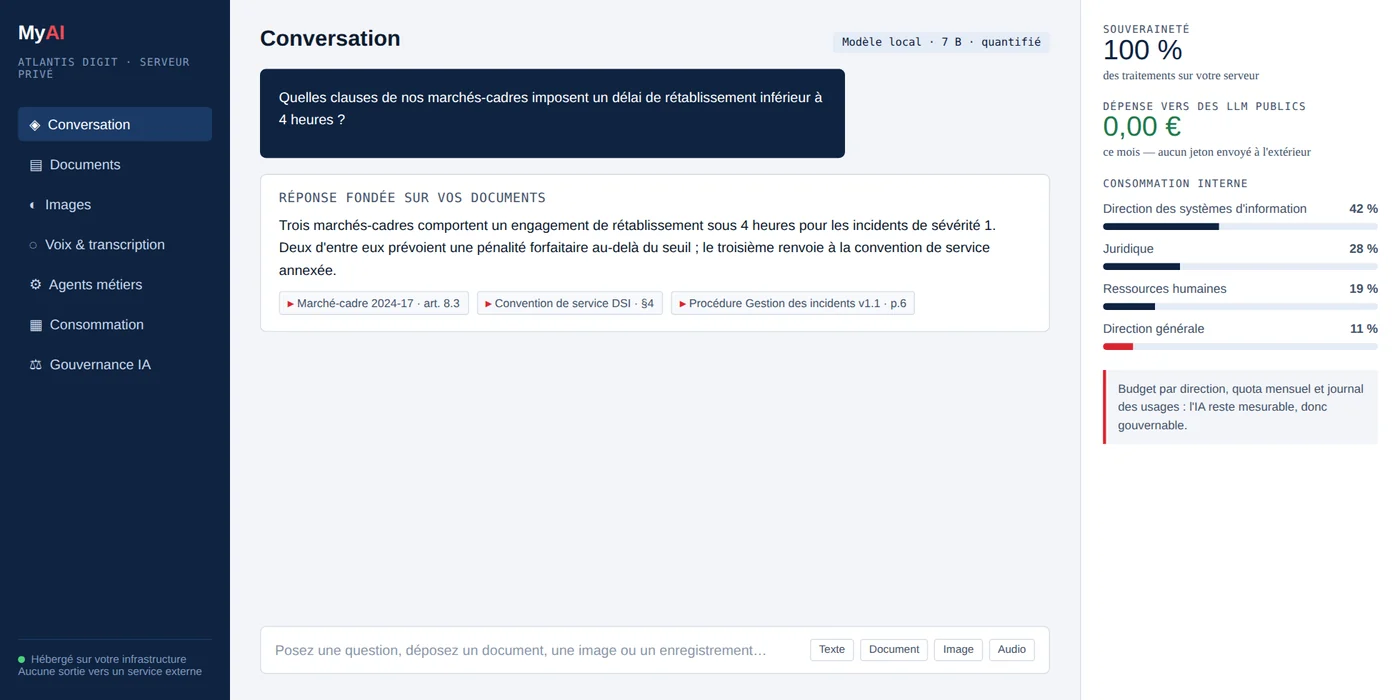
Task: Click the 100 % sovereignty value
Action: 1142,50
